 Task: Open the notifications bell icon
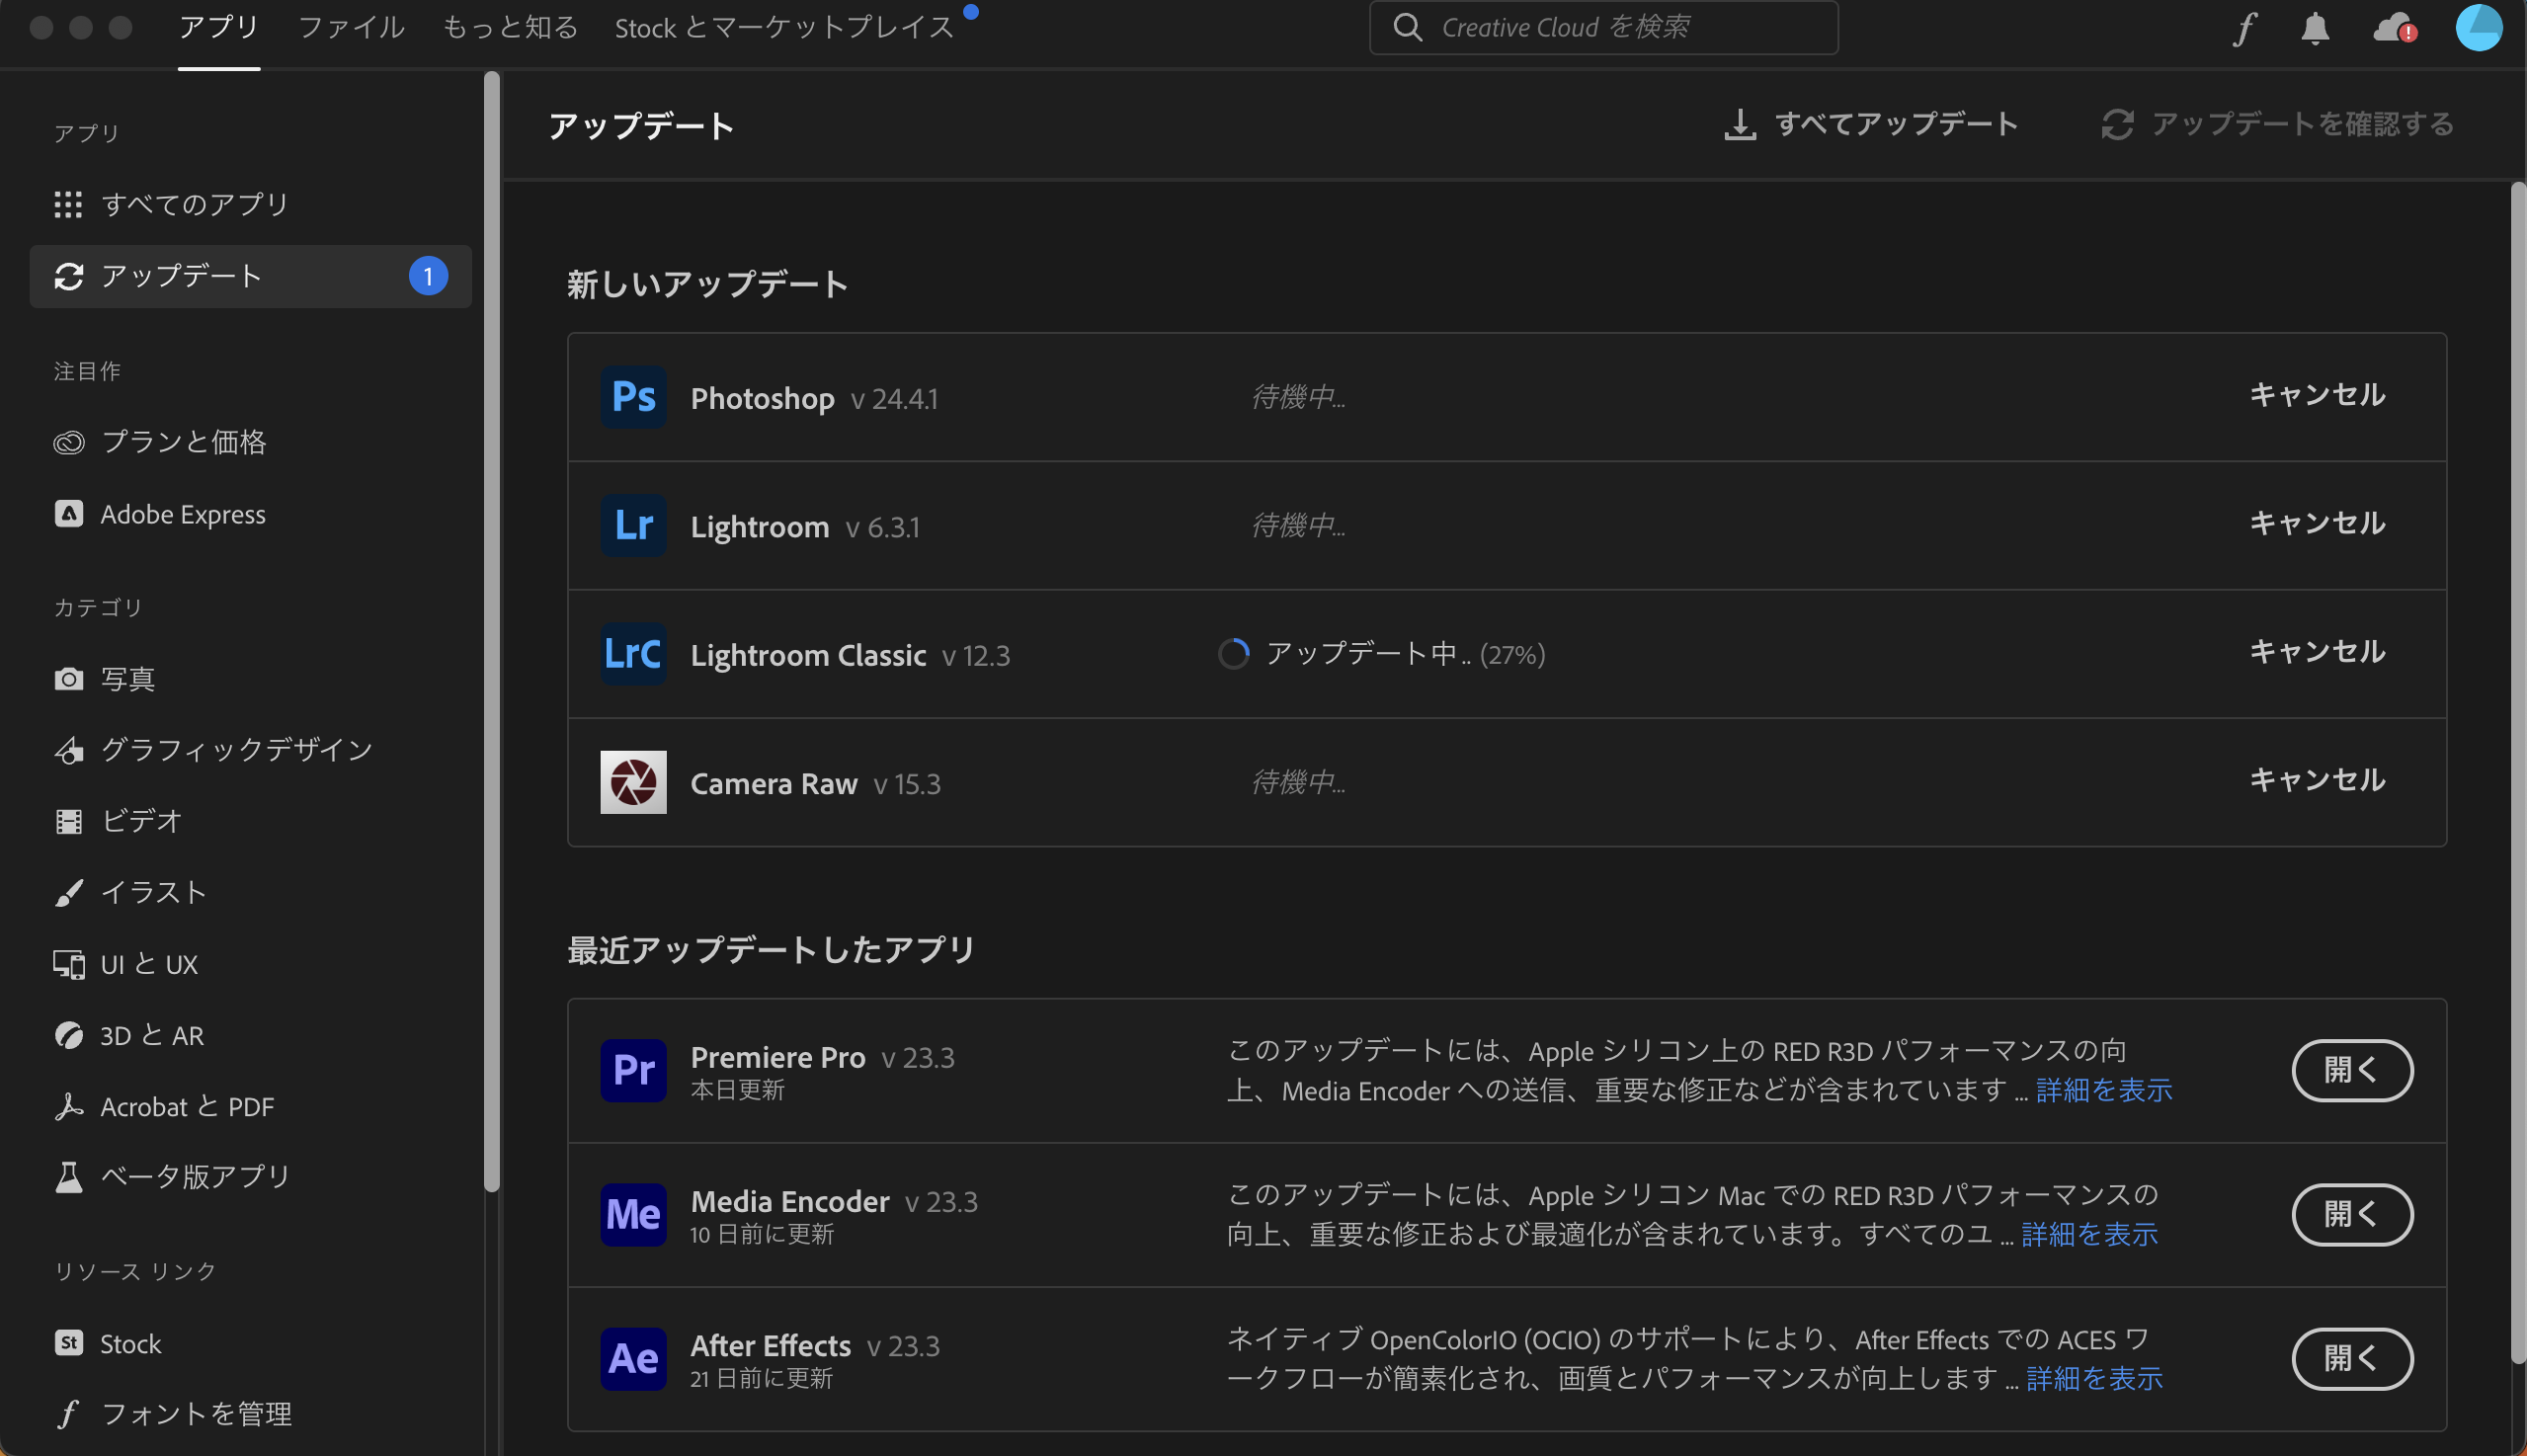pyautogui.click(x=2315, y=28)
